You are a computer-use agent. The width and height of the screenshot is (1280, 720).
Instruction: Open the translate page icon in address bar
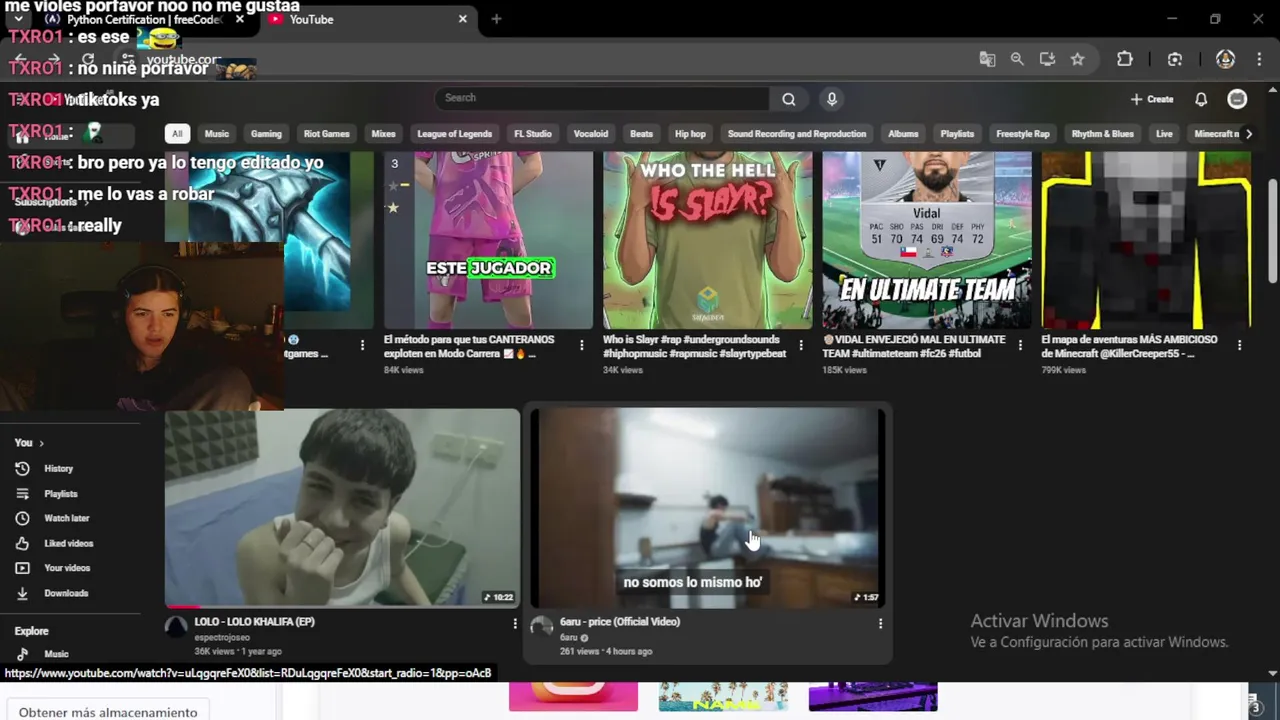coord(987,59)
